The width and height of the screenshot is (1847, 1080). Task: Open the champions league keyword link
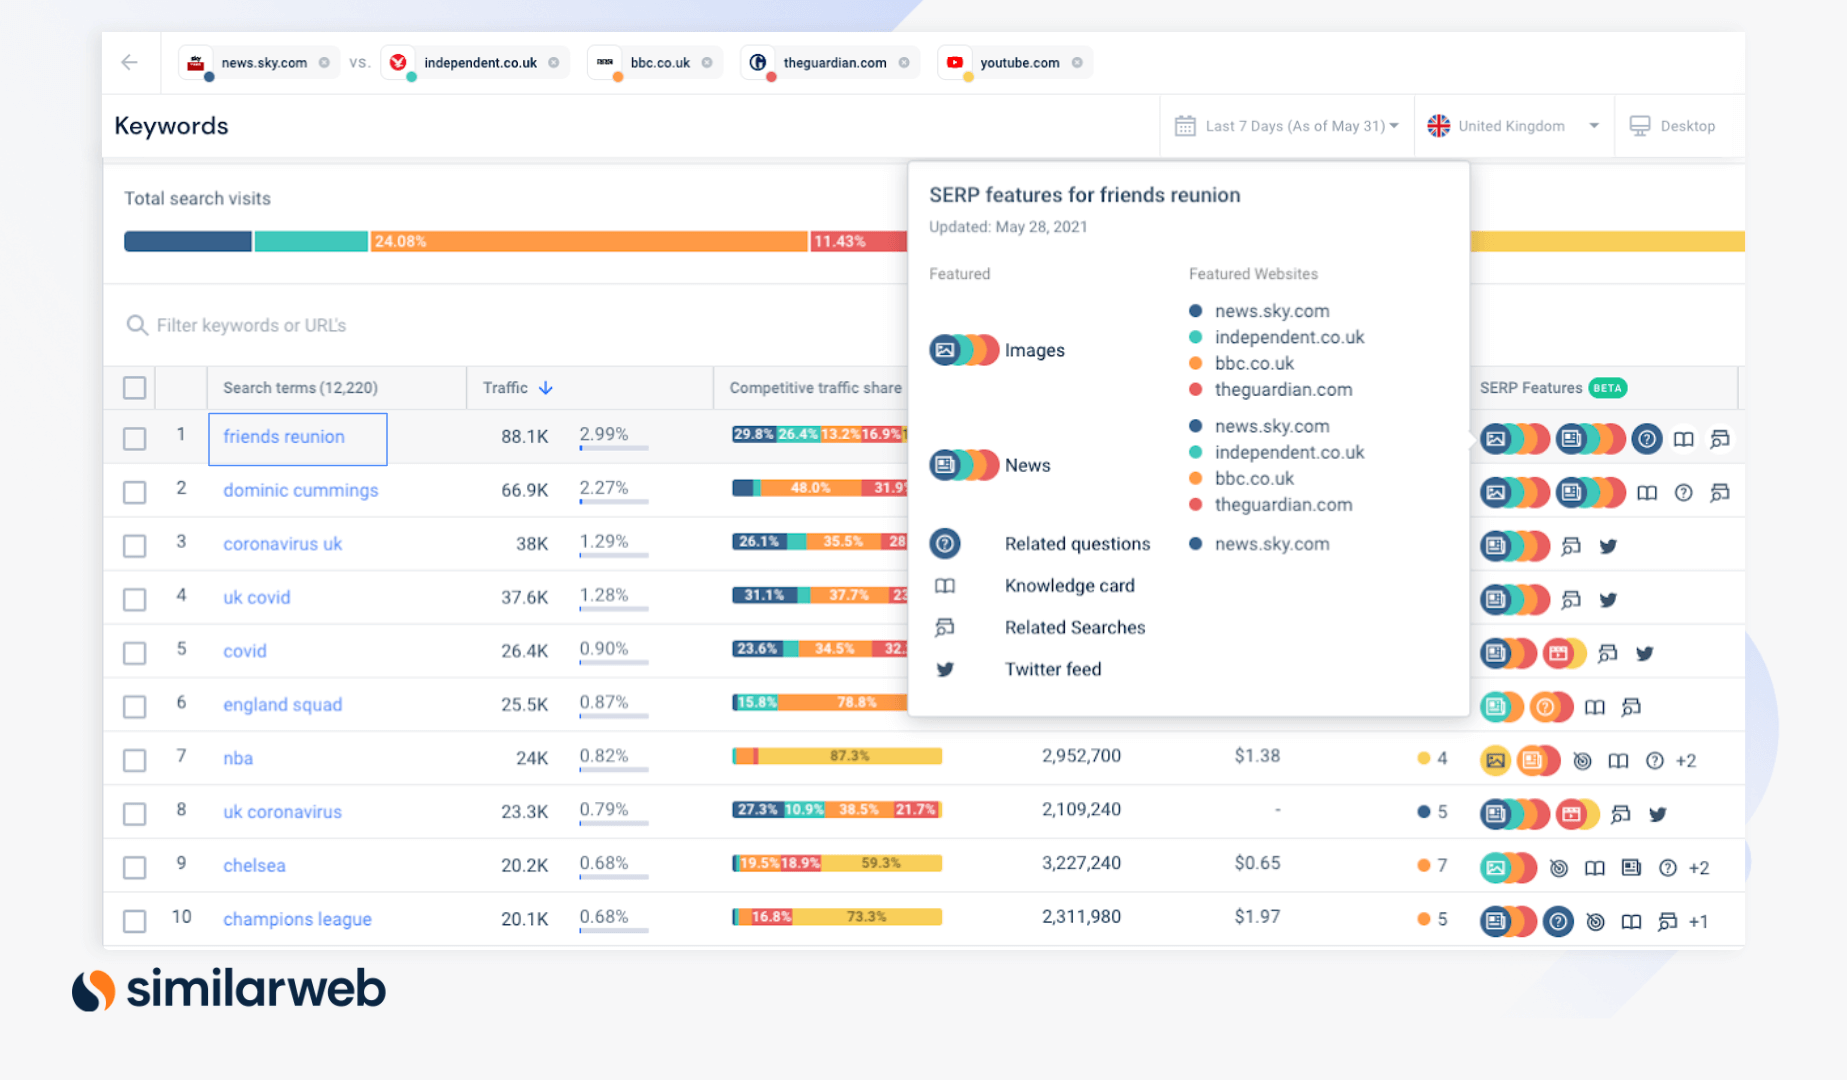(297, 919)
